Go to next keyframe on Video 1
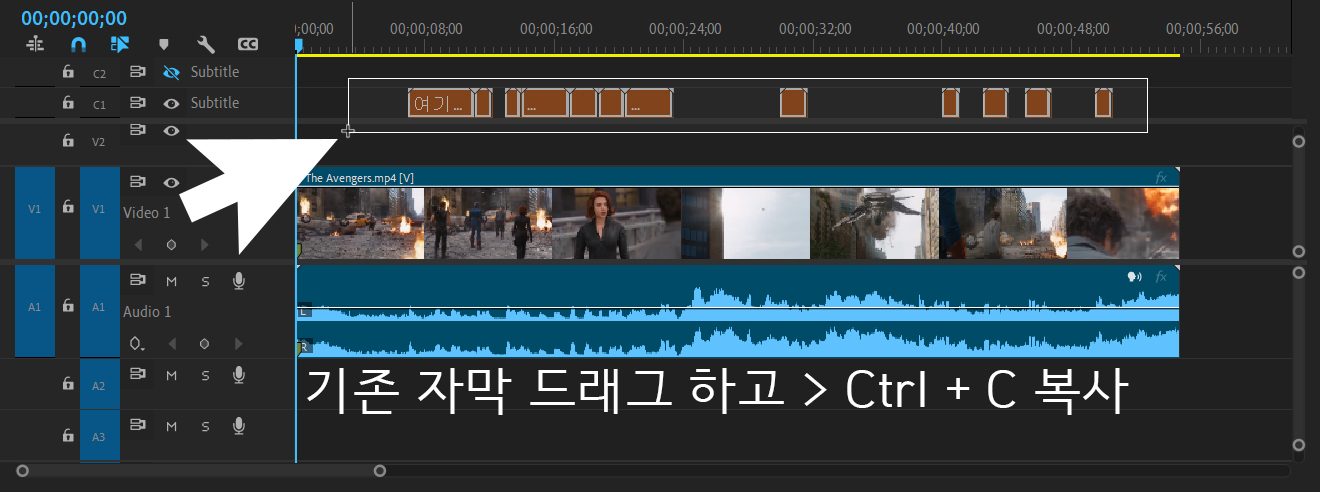This screenshot has width=1320, height=492. coord(205,244)
